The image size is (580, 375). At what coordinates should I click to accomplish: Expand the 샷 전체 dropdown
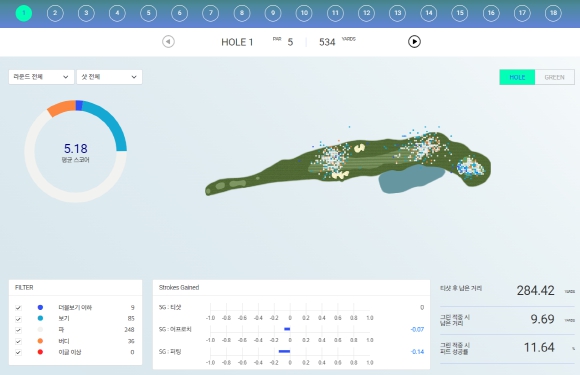point(109,77)
